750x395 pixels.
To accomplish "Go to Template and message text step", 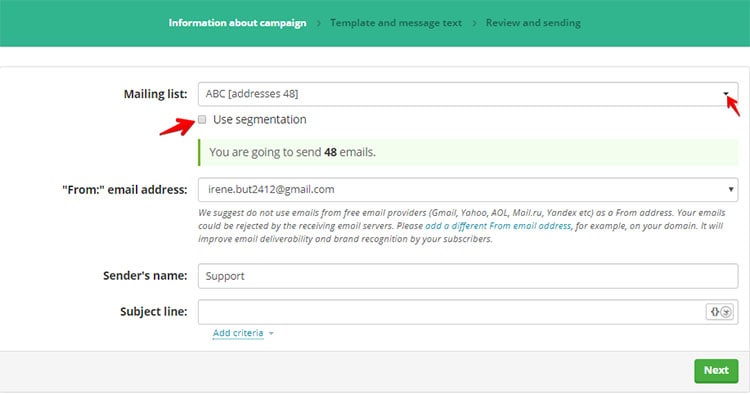I will pos(396,23).
